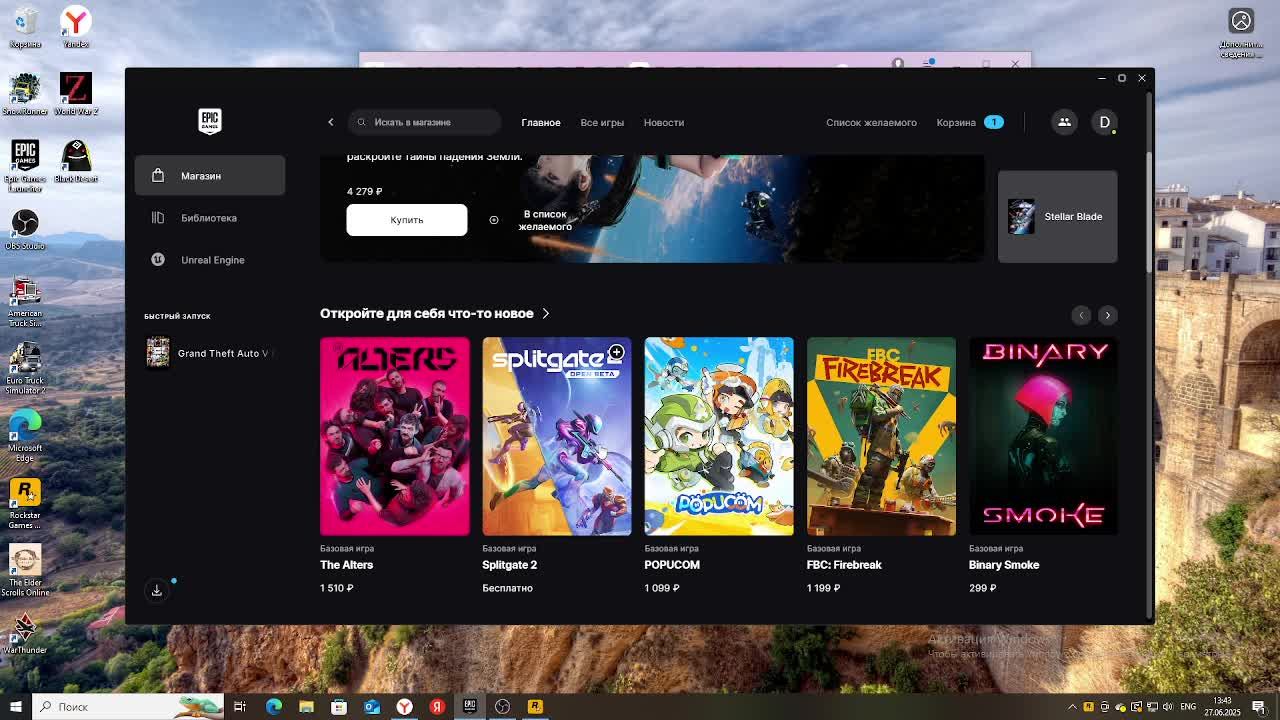Go back using the back arrow
The width and height of the screenshot is (1280, 720).
pyautogui.click(x=331, y=122)
